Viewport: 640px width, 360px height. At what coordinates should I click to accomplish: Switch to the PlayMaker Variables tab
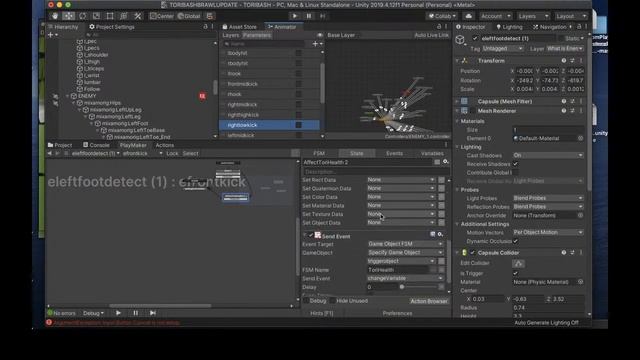point(432,153)
